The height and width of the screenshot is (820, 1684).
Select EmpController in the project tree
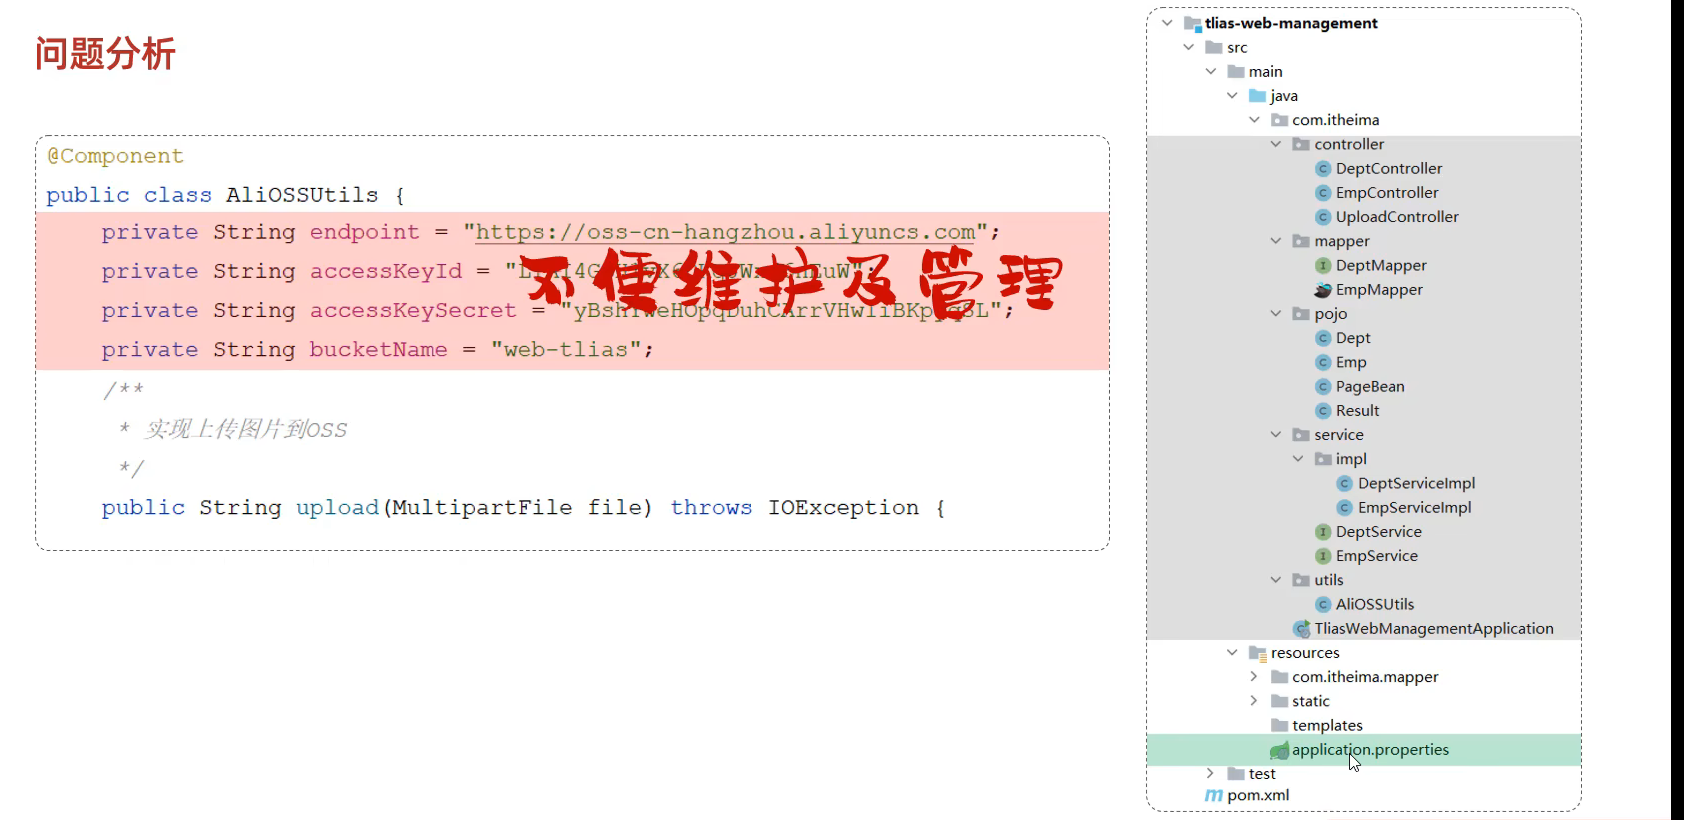(1386, 193)
